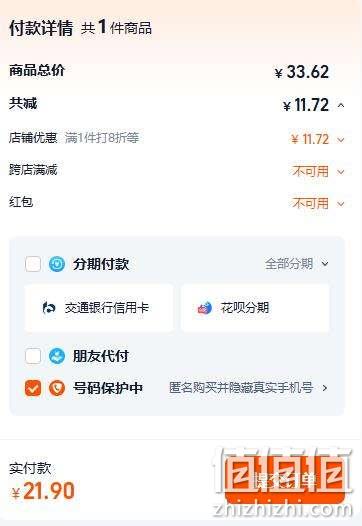The width and height of the screenshot is (362, 526).
Task: Collapse the 共减 discount details arrow
Action: [341, 105]
